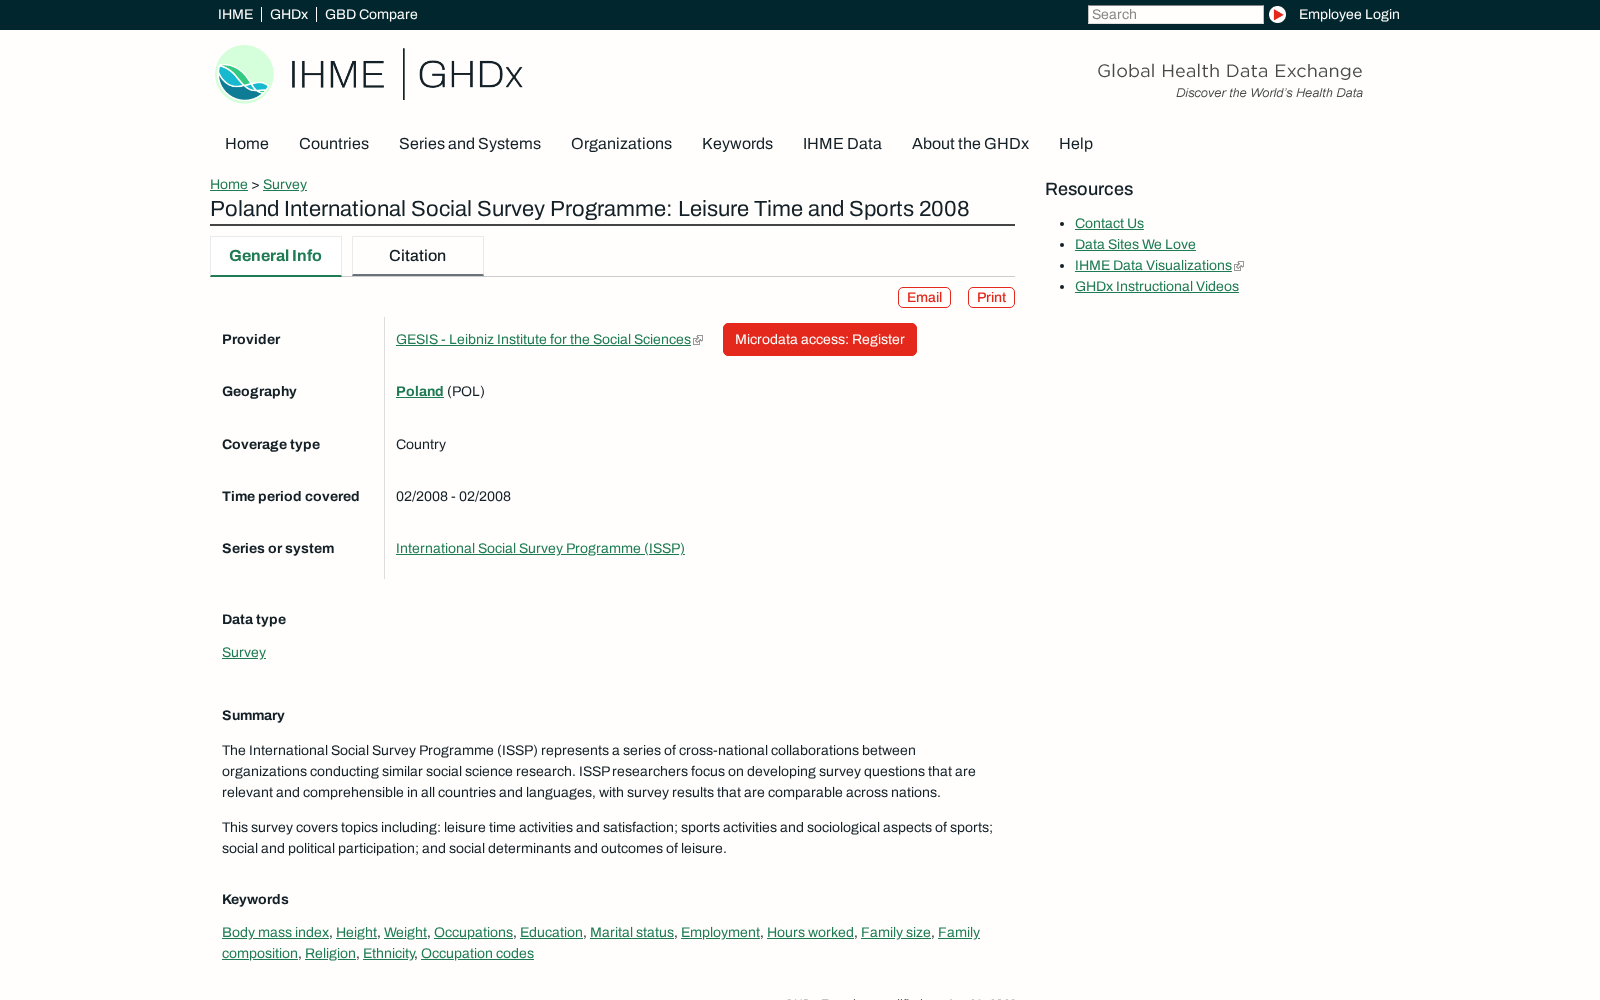Screen dimensions: 1600x1000
Task: Open Series and Systems menu item
Action: coord(470,144)
